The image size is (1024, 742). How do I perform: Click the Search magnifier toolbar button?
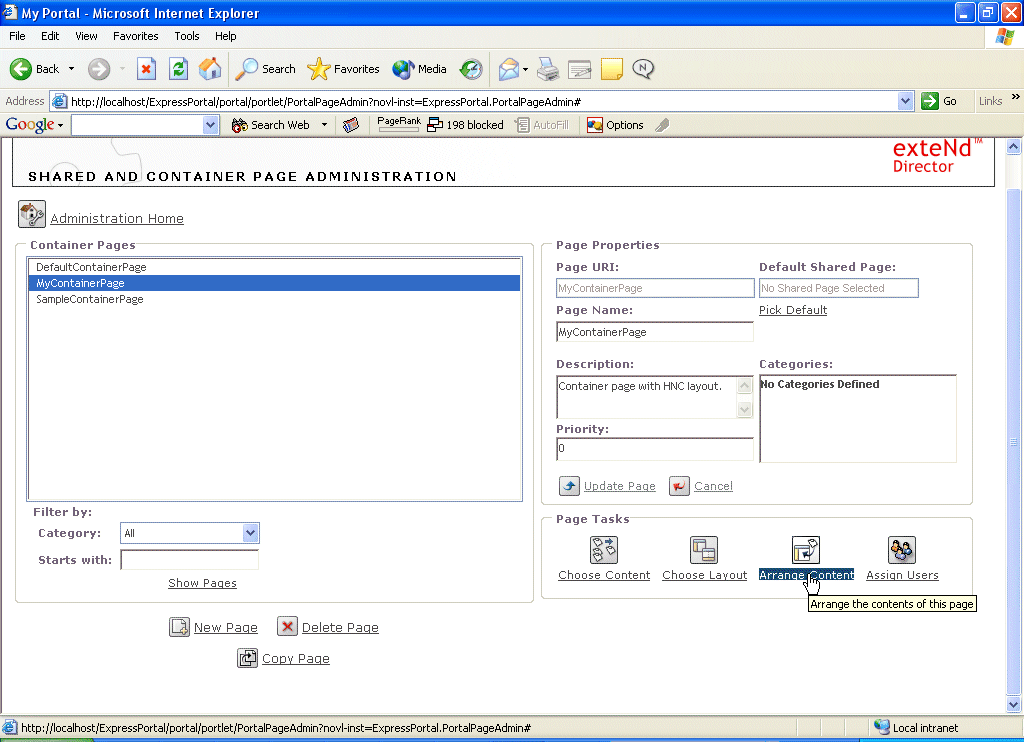266,69
